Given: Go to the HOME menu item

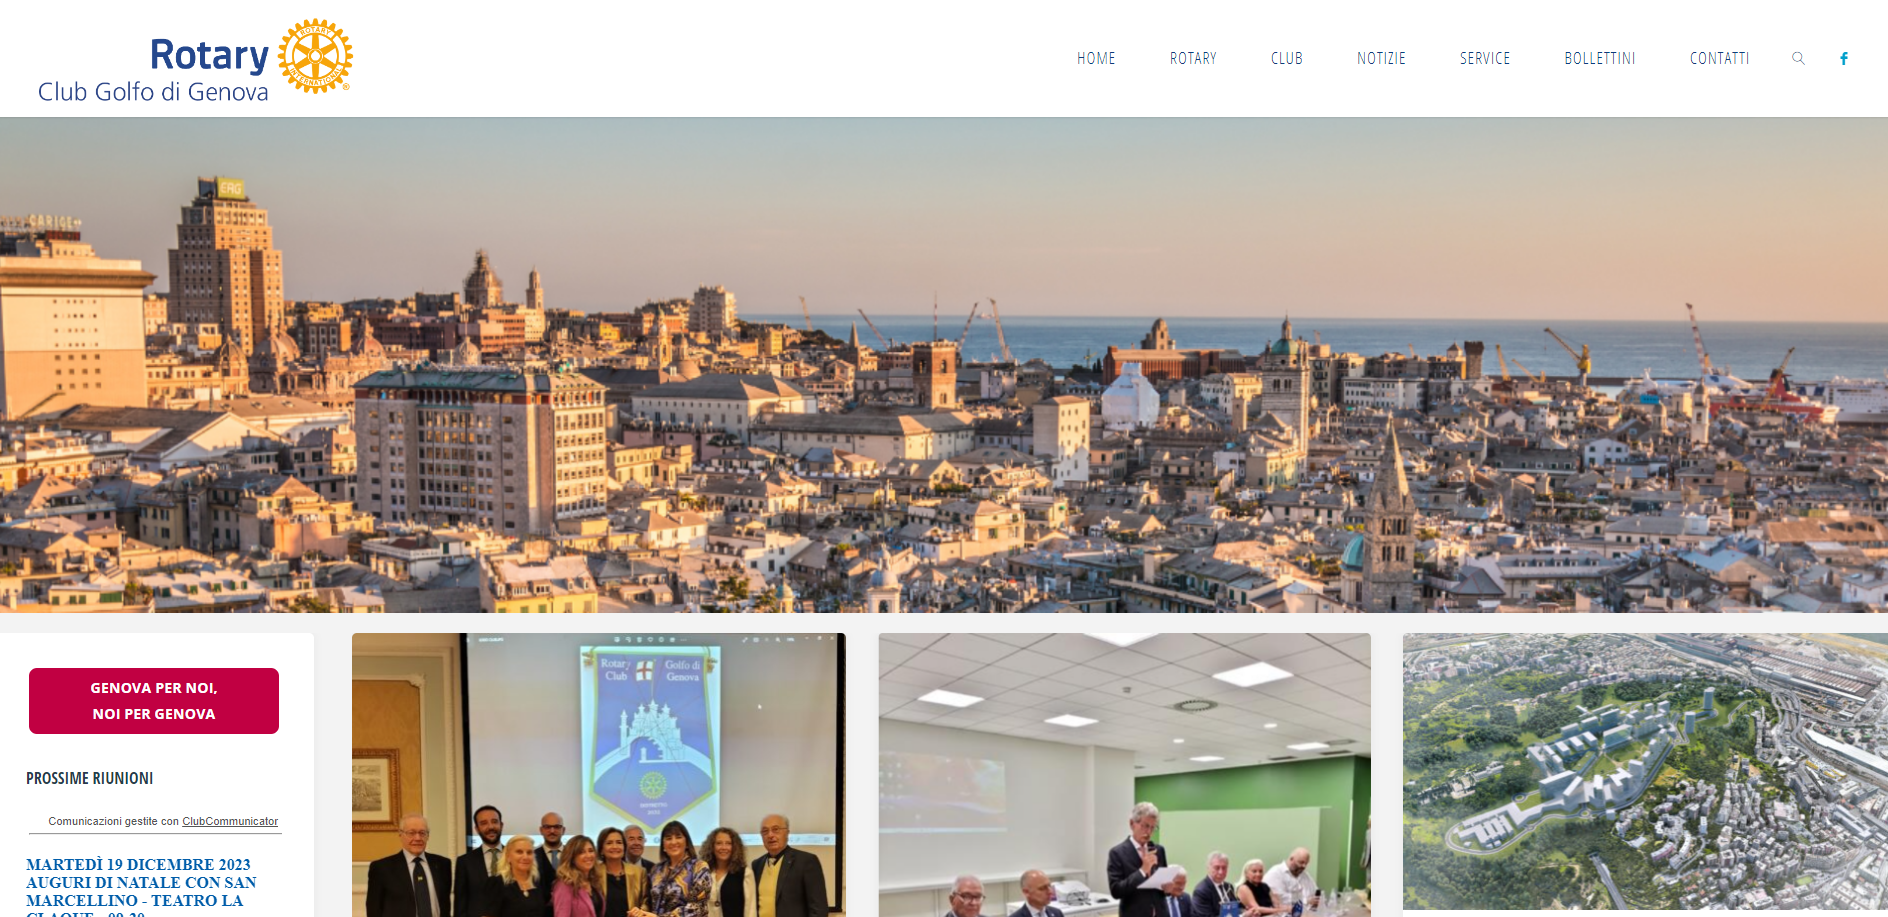Looking at the screenshot, I should coord(1096,58).
